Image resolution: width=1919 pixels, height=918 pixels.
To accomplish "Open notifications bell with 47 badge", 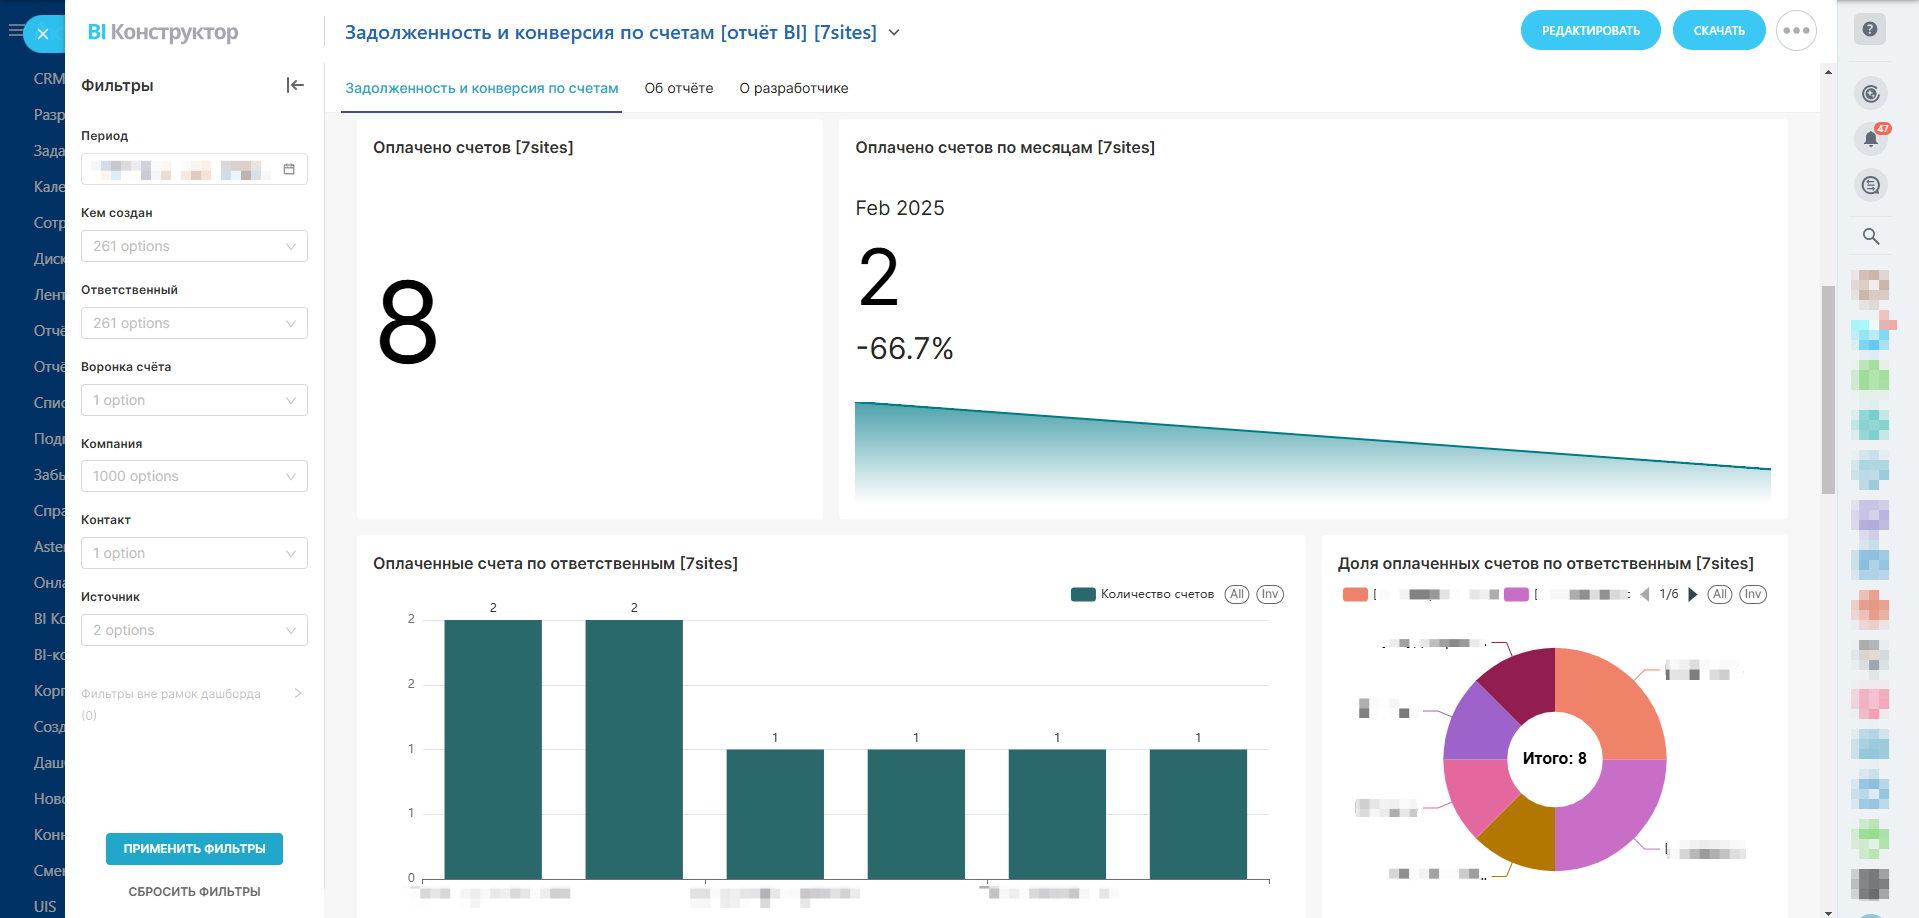I will coord(1871,139).
